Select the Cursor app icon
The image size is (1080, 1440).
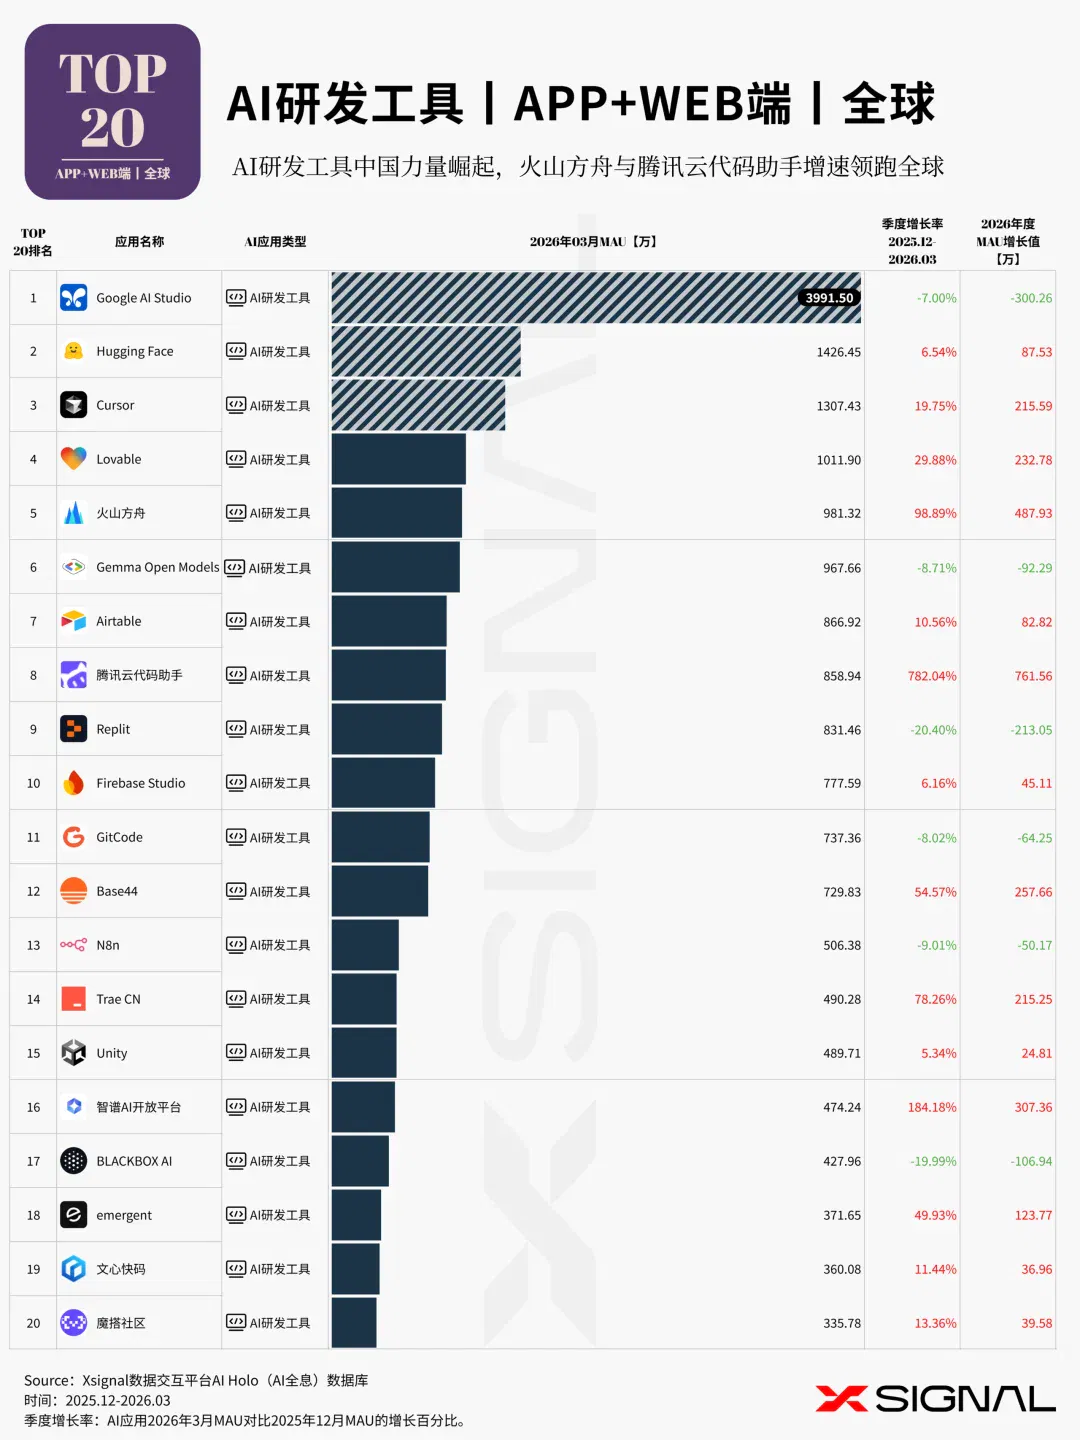pyautogui.click(x=73, y=405)
